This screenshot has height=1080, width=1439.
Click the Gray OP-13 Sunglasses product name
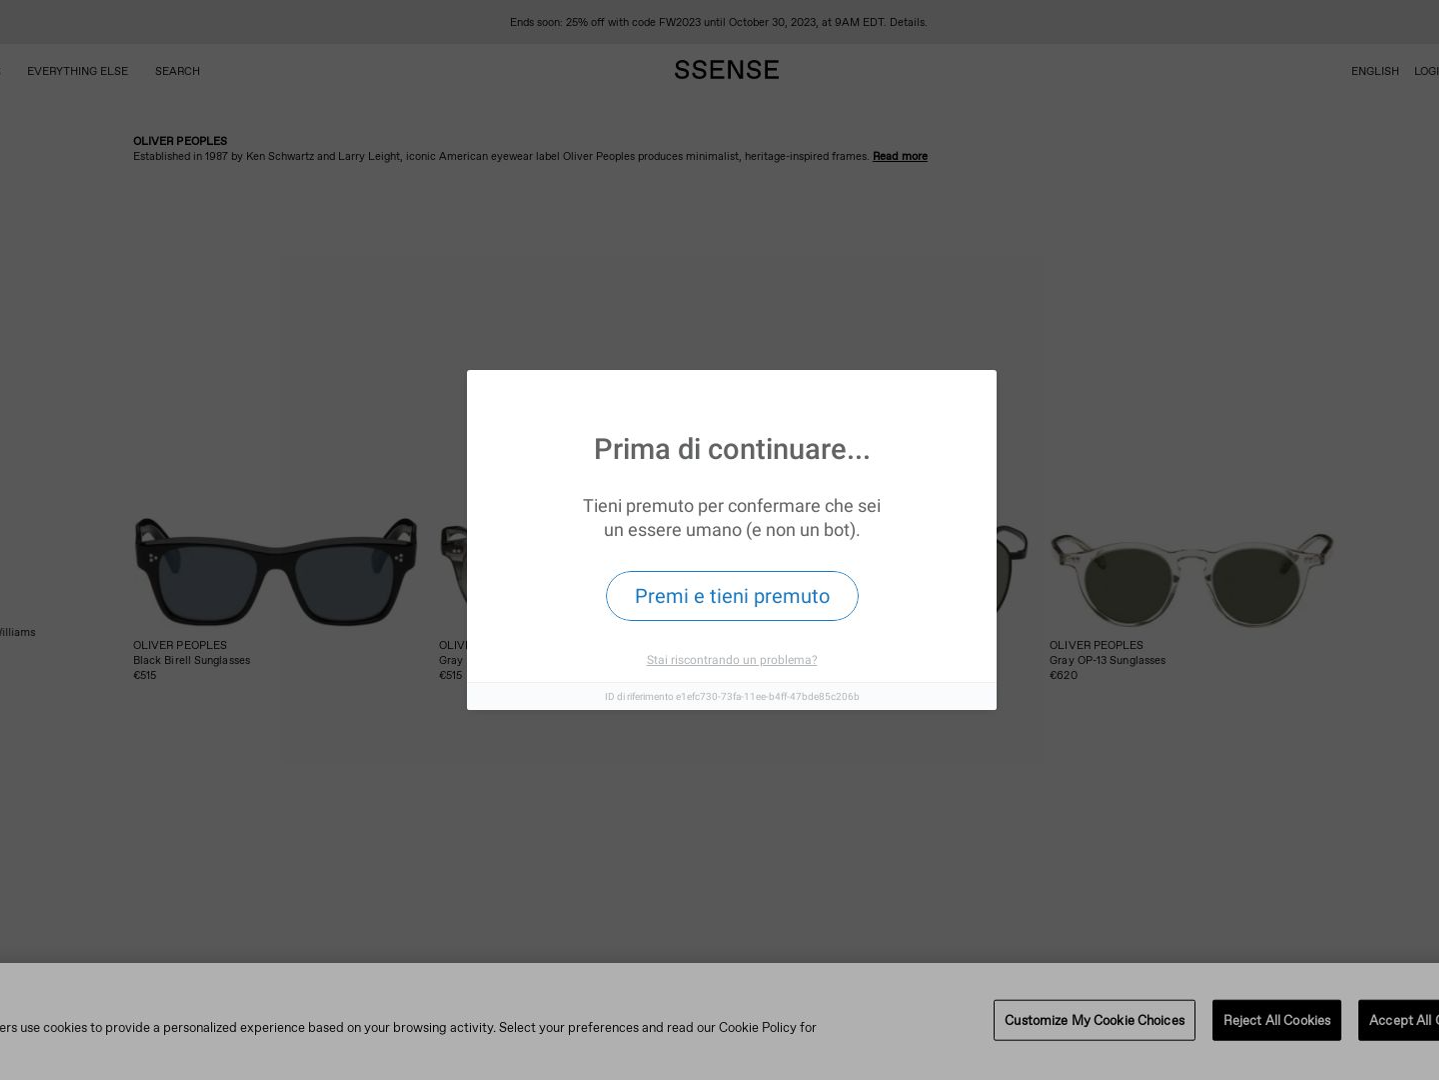pyautogui.click(x=1107, y=660)
